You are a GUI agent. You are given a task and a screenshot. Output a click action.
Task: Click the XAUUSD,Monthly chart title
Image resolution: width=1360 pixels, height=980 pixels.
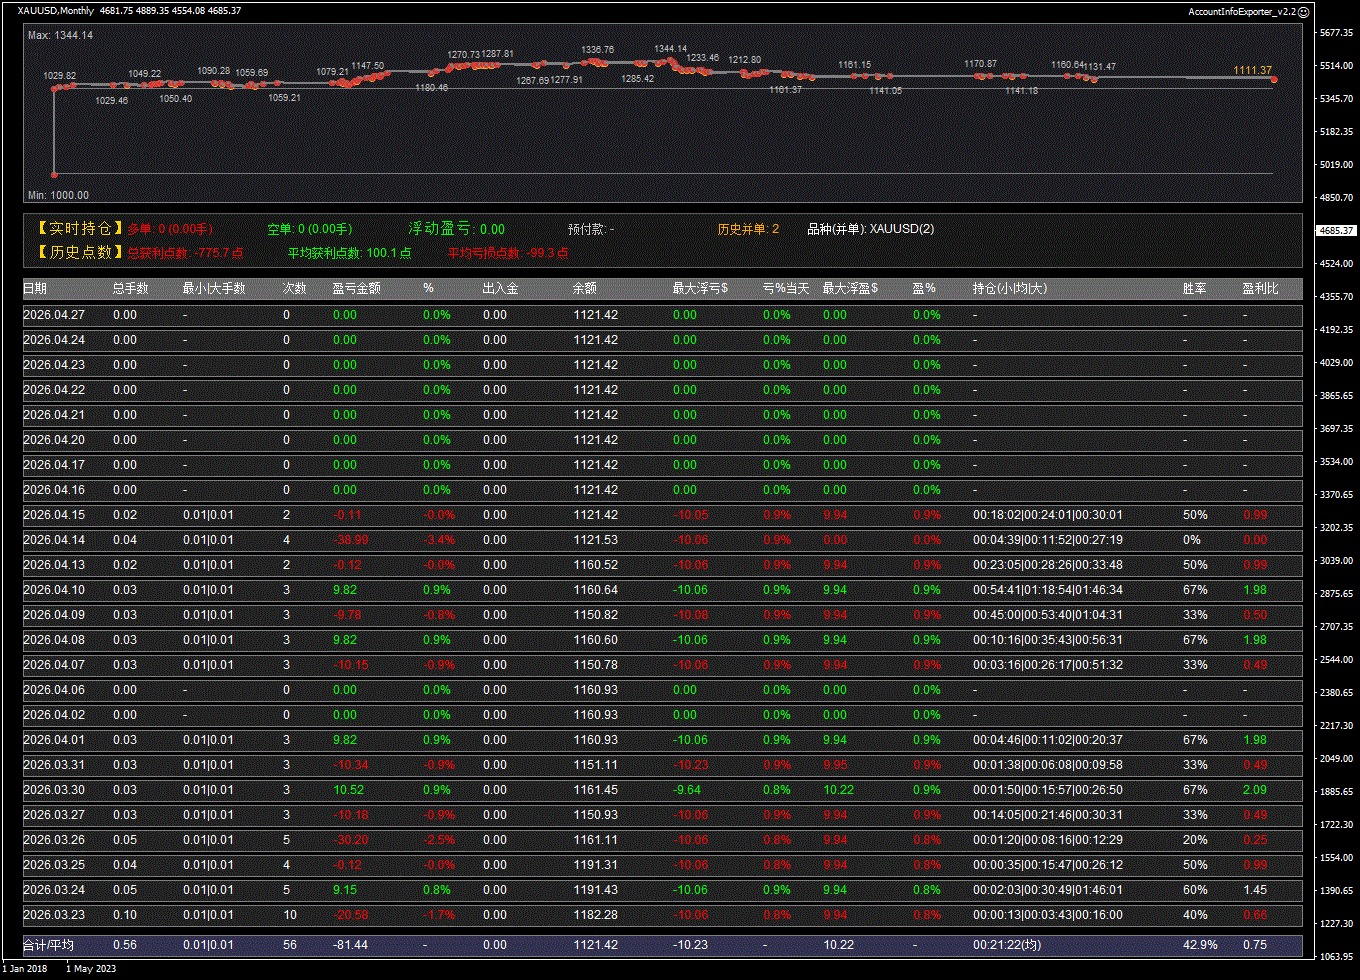tap(56, 11)
